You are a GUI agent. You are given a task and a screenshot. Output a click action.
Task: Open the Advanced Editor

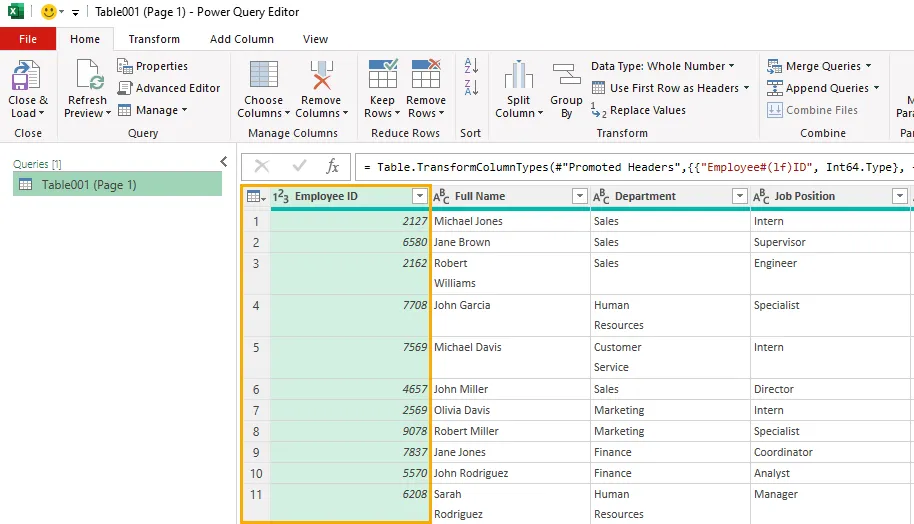[x=168, y=88]
